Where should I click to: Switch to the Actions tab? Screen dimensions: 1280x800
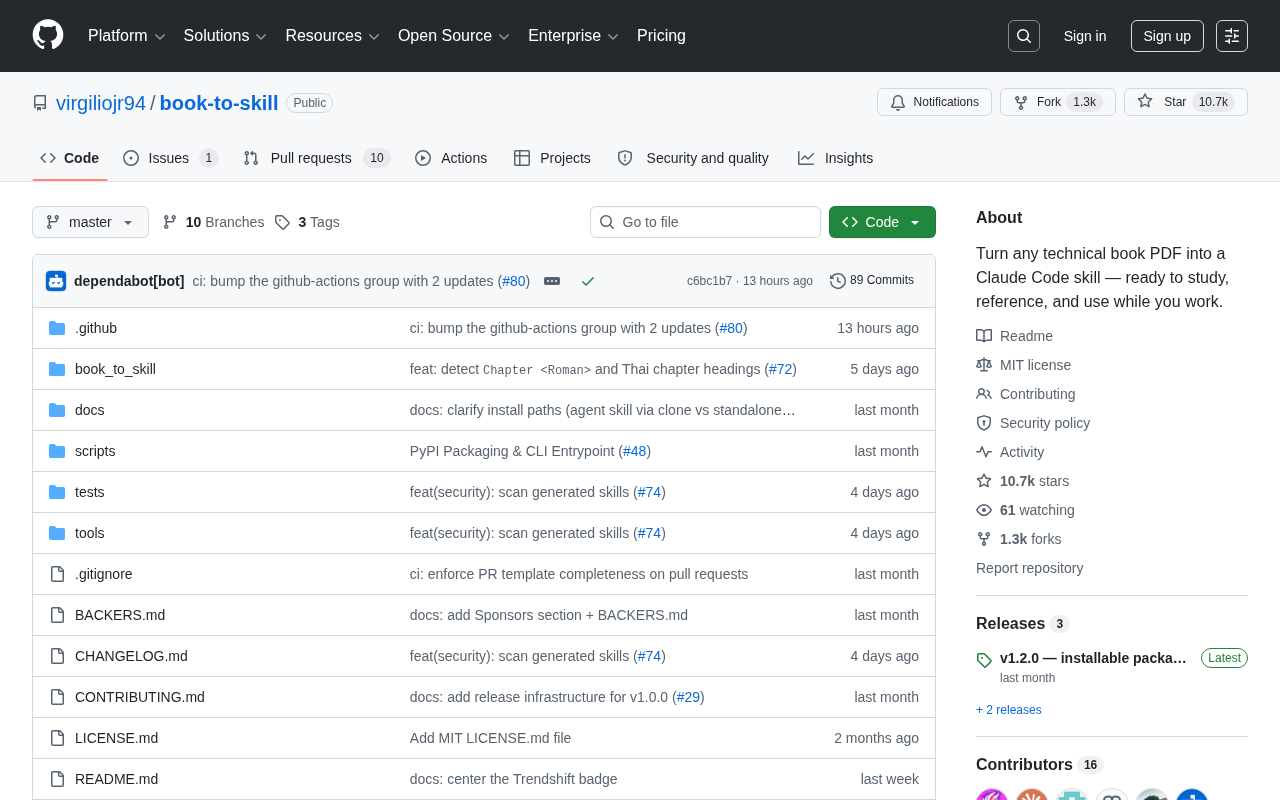[x=451, y=158]
